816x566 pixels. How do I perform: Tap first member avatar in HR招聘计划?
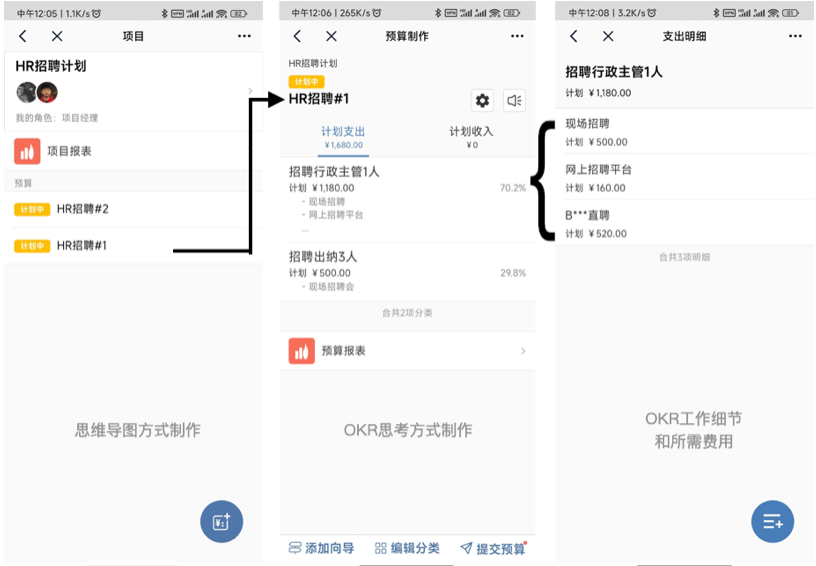point(26,93)
